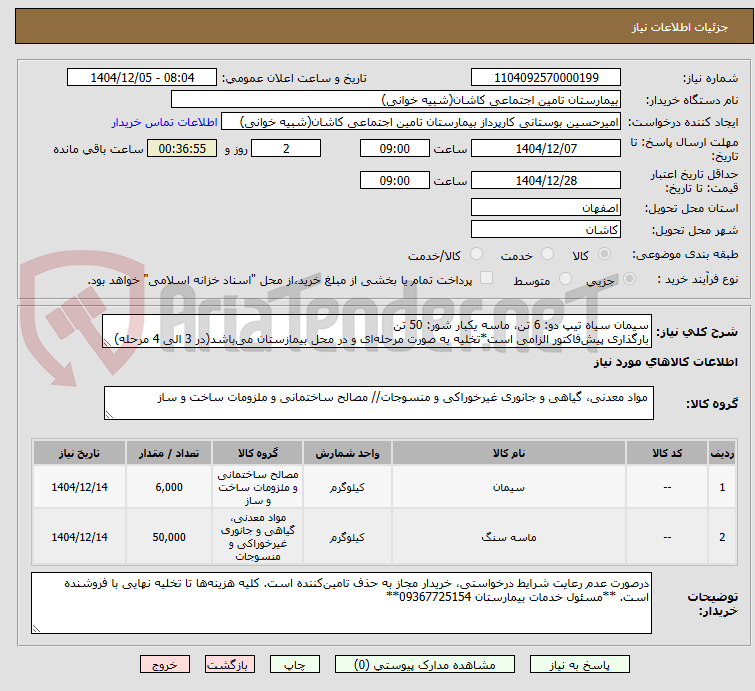This screenshot has height=691, width=755.
Task: Click the نام کالا column header
Action: (509, 453)
